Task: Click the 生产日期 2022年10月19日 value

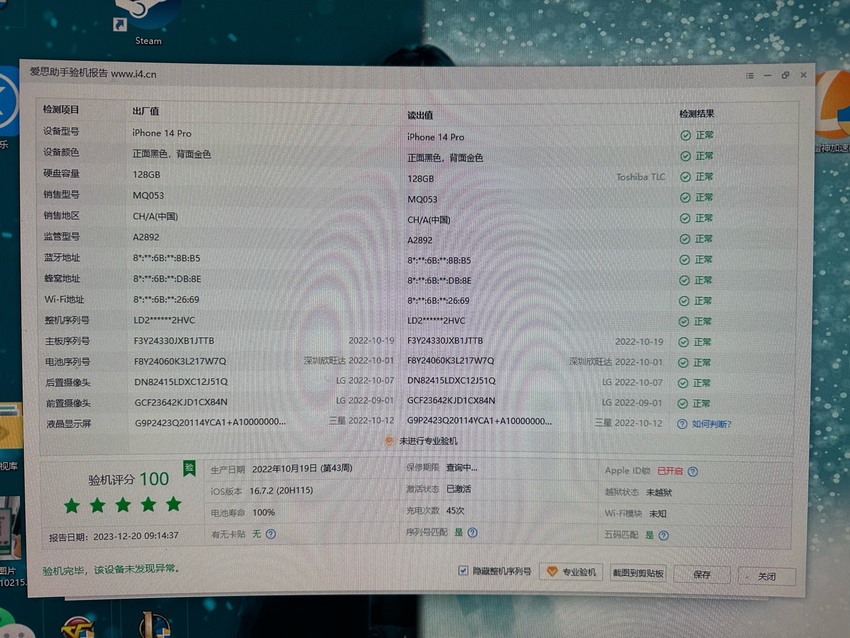Action: pos(302,468)
